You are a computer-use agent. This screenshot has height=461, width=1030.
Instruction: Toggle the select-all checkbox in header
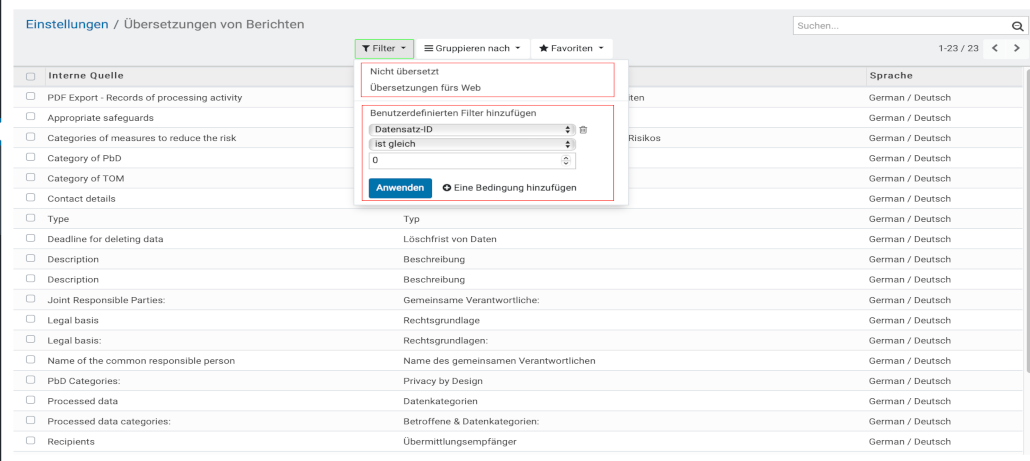(30, 77)
